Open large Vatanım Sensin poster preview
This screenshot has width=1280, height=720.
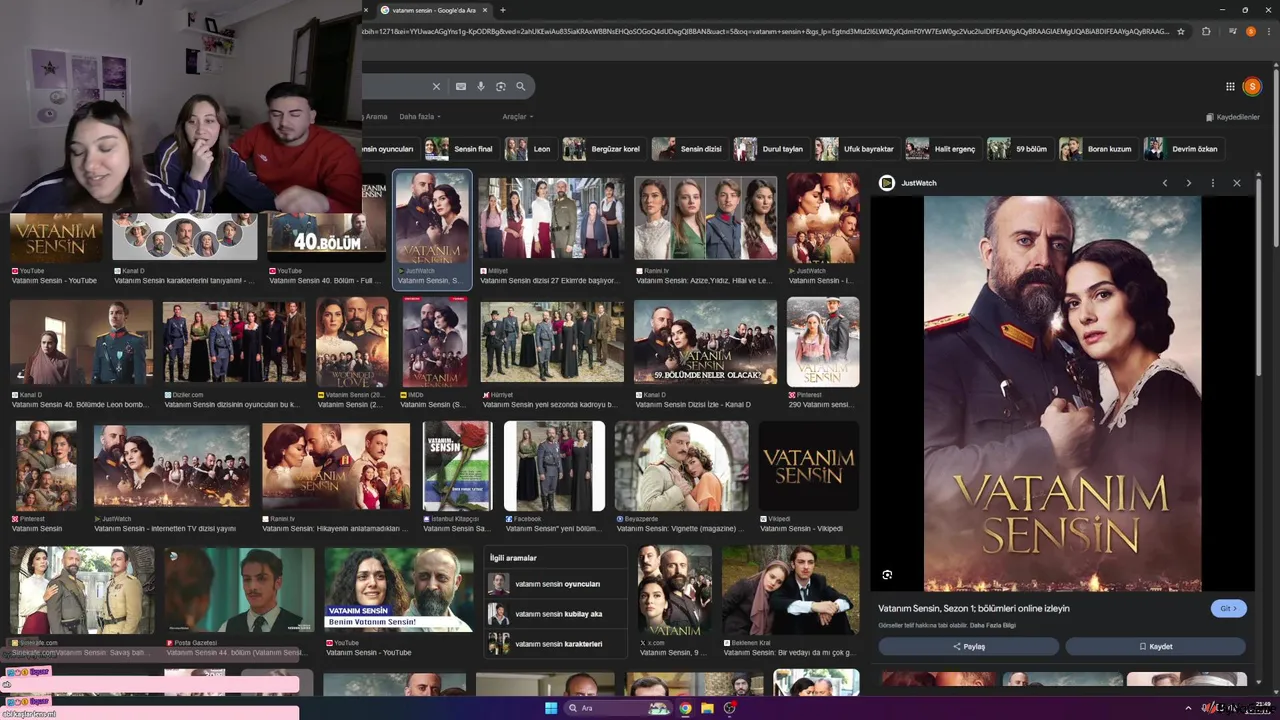[1062, 393]
